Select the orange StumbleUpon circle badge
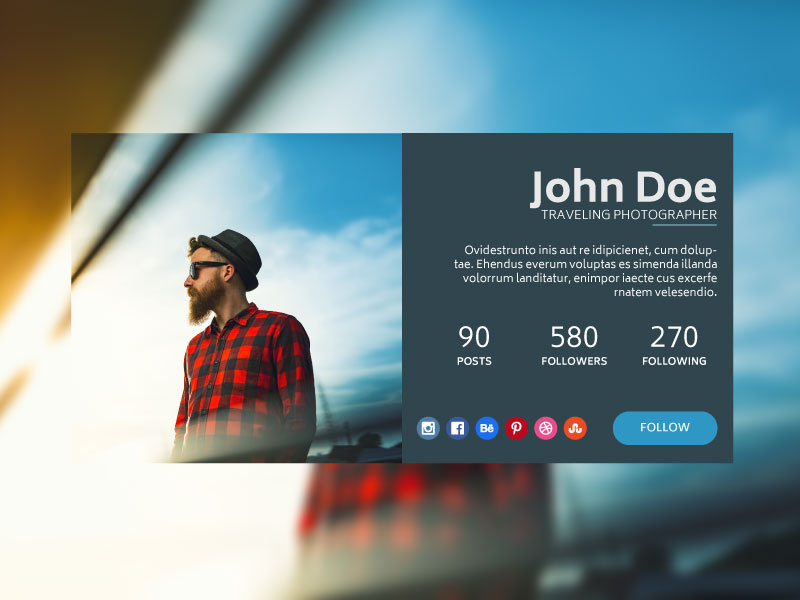Image resolution: width=800 pixels, height=600 pixels. (574, 428)
